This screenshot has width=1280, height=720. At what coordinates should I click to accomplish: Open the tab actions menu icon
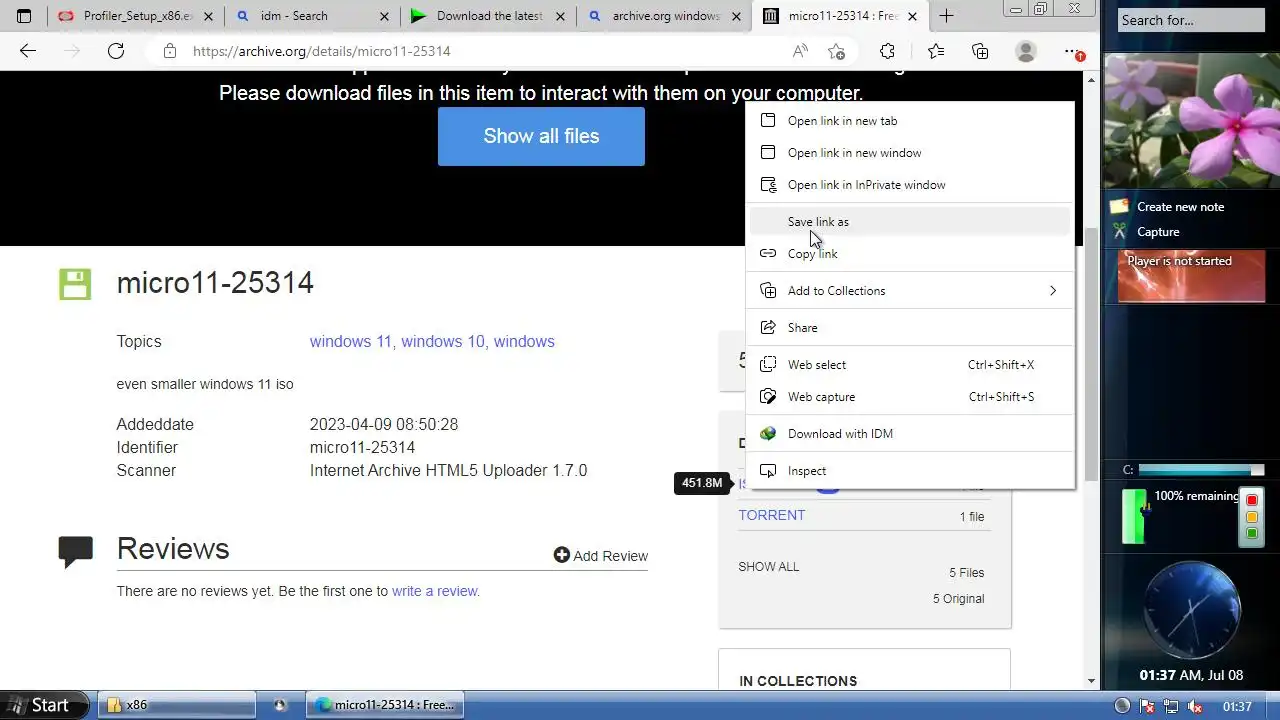click(x=24, y=16)
